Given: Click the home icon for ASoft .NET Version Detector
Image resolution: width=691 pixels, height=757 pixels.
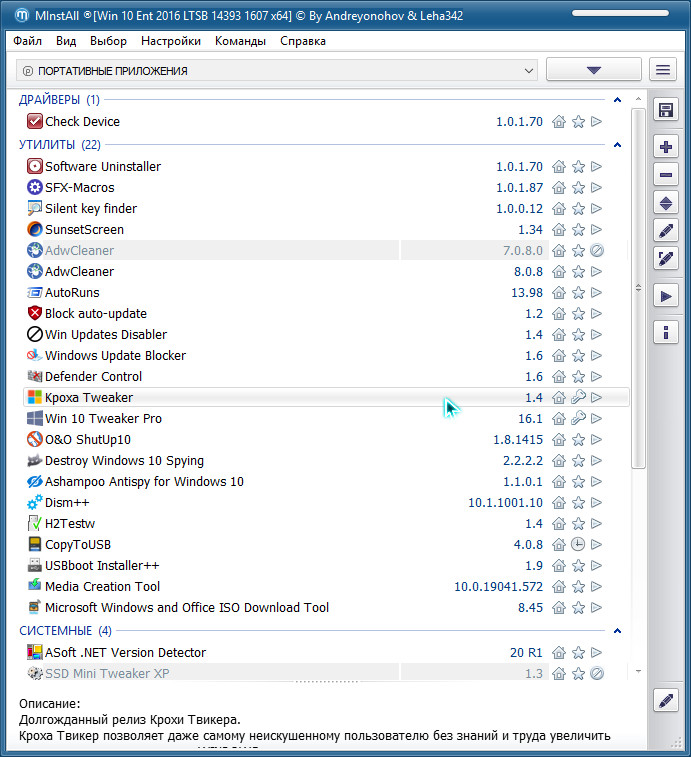Looking at the screenshot, I should pyautogui.click(x=559, y=653).
